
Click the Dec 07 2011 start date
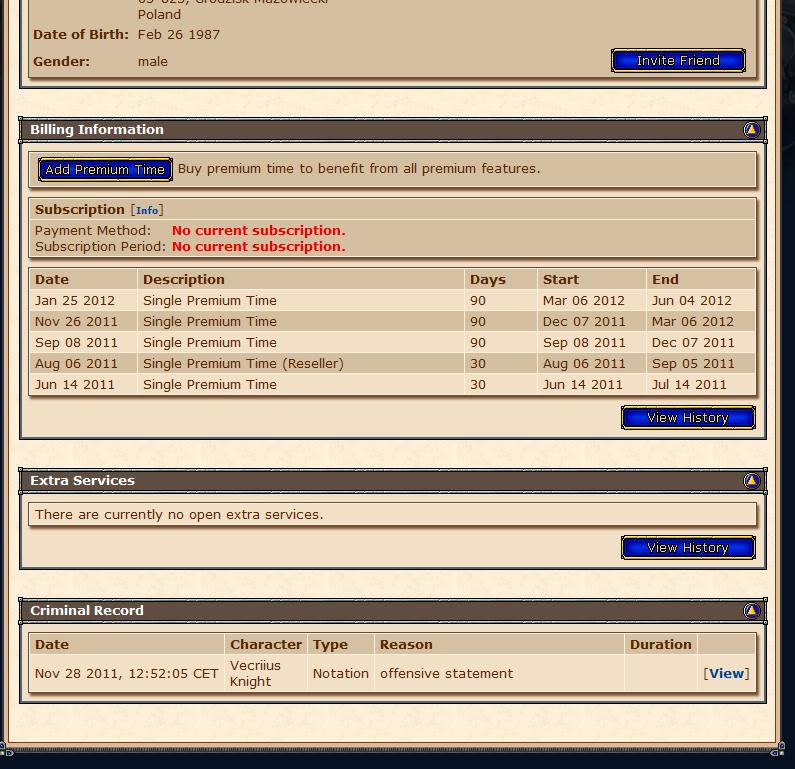(x=584, y=321)
